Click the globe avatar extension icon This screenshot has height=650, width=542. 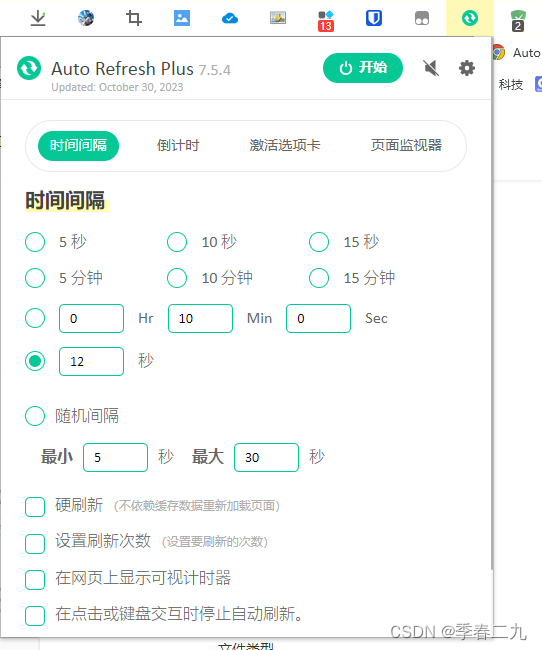(86, 18)
